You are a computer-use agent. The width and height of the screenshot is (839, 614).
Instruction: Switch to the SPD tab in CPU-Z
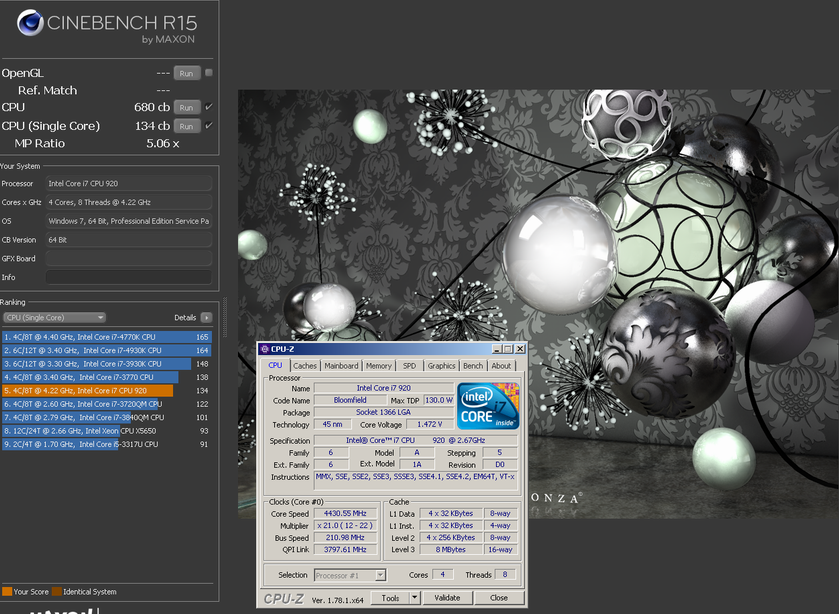pyautogui.click(x=409, y=366)
